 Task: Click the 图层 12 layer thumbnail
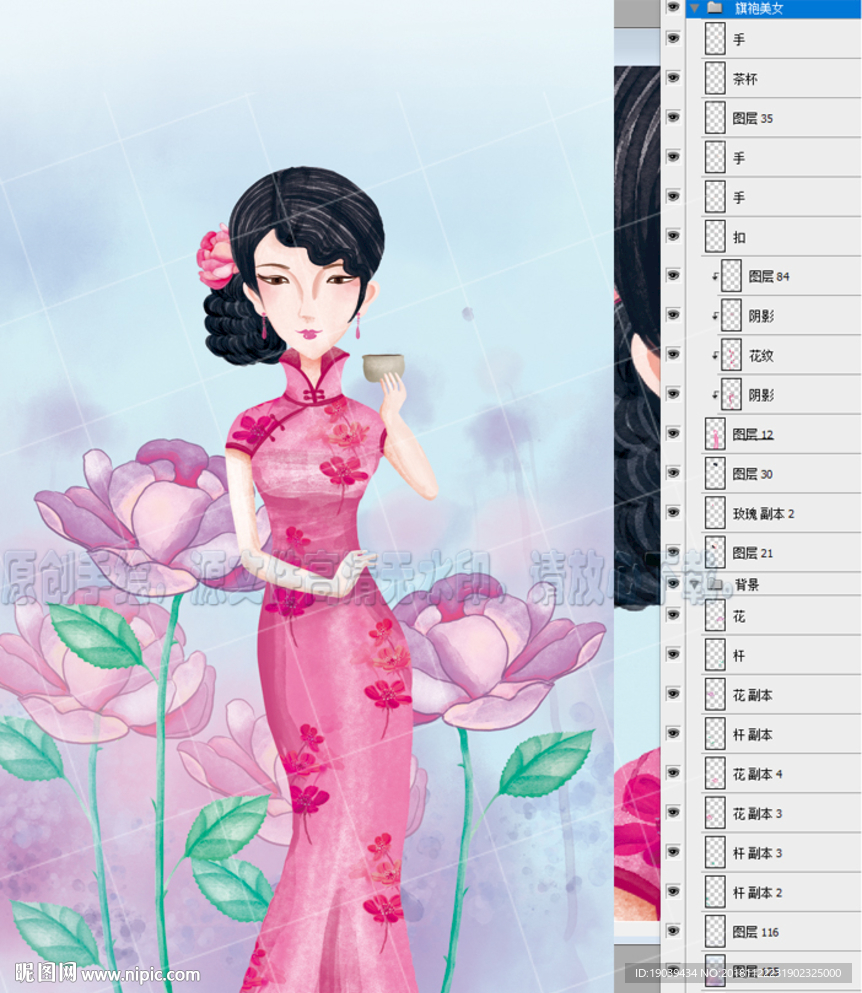[715, 434]
